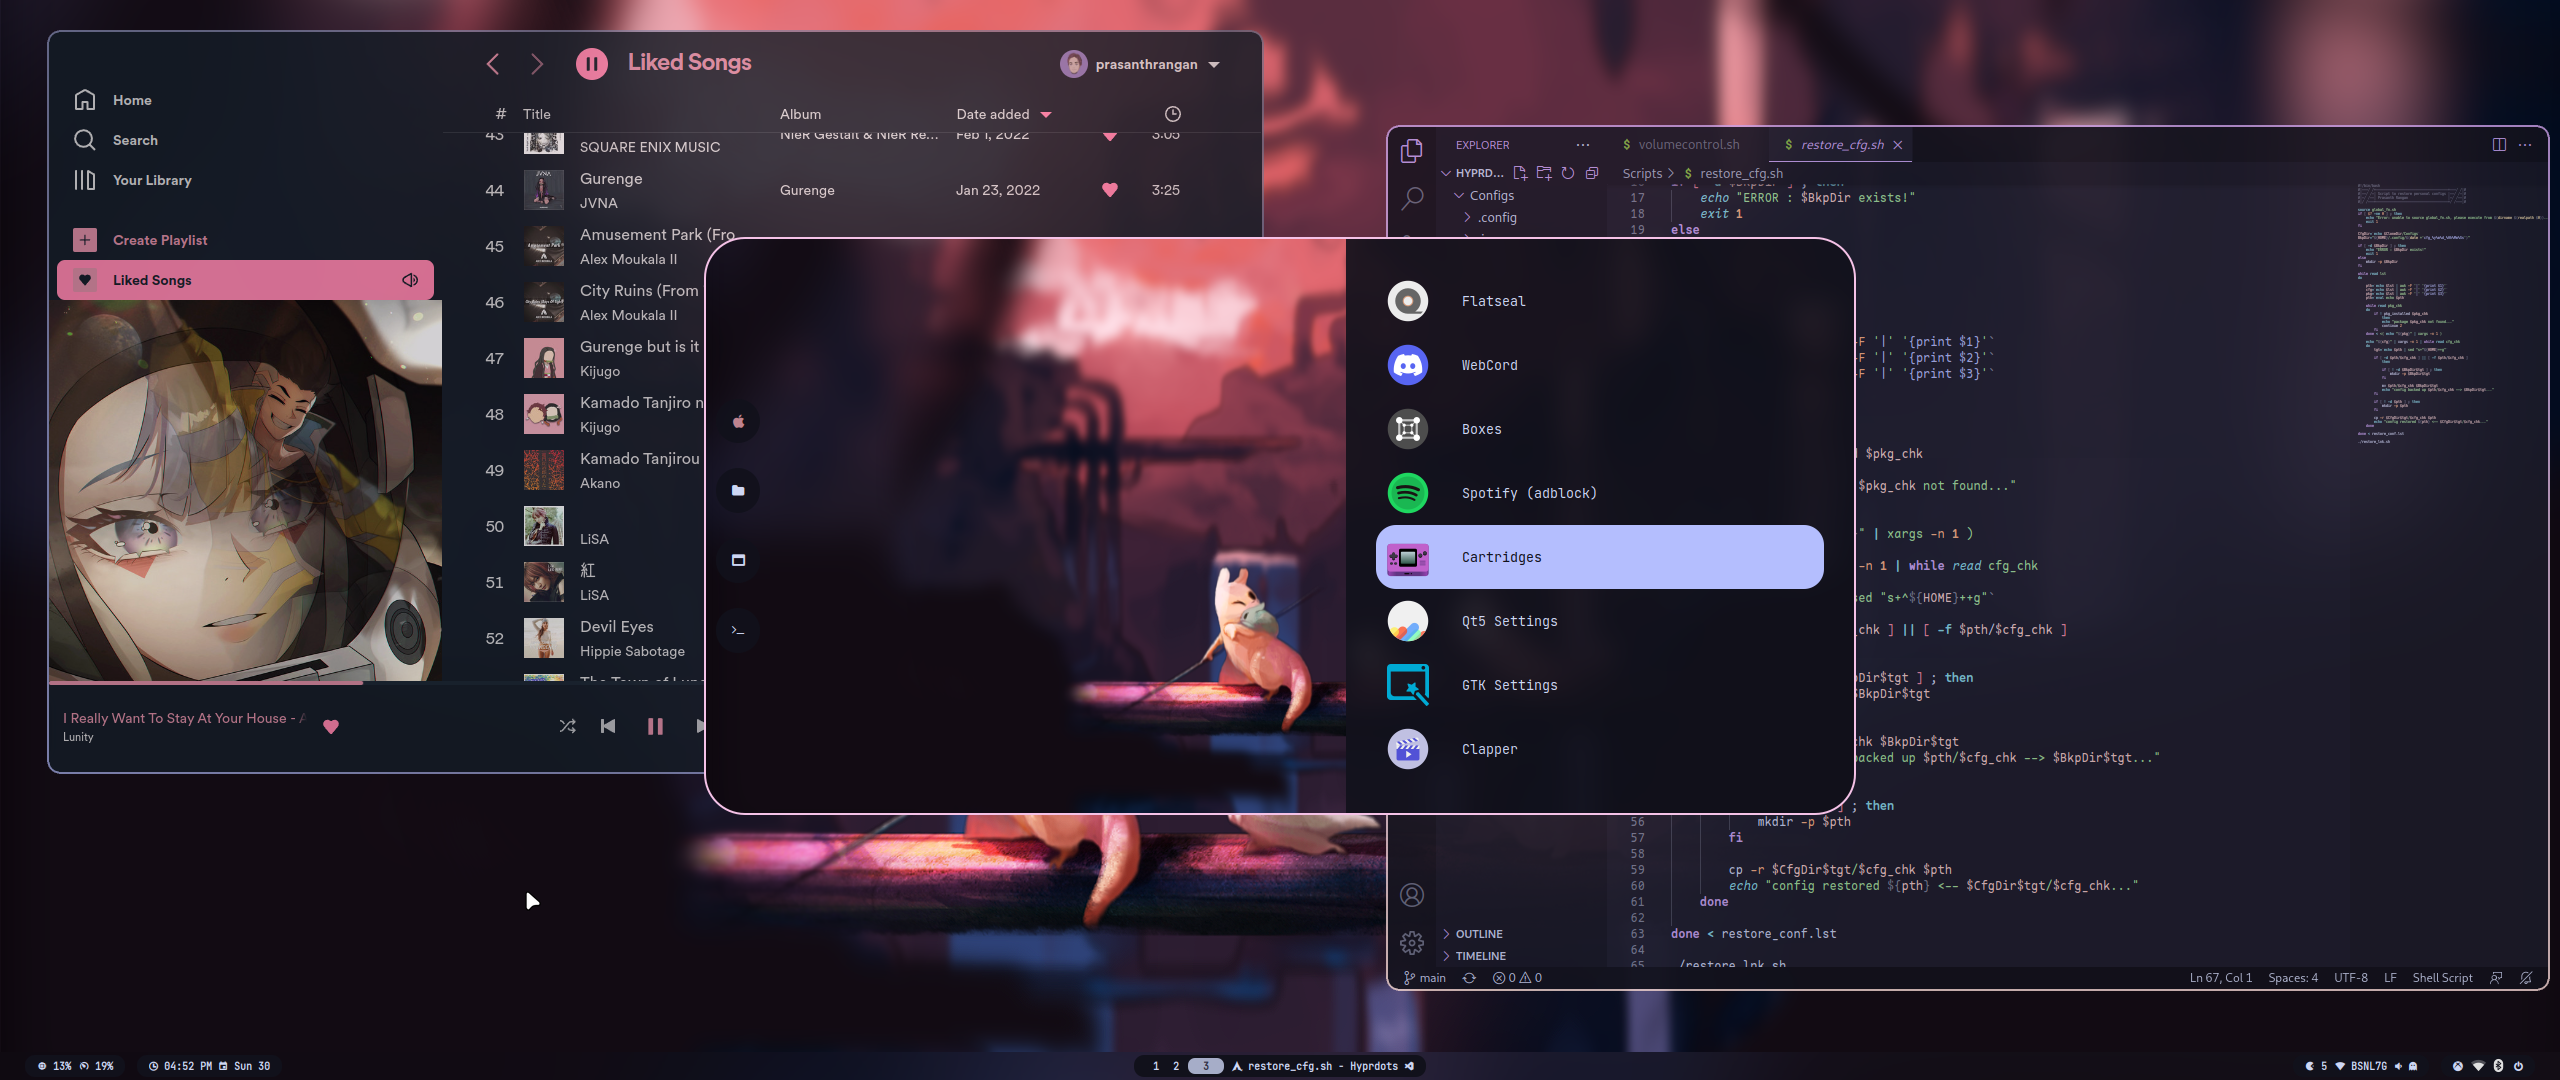The height and width of the screenshot is (1080, 2560).
Task: Pause playback in bottom player bar
Action: pyautogui.click(x=655, y=726)
